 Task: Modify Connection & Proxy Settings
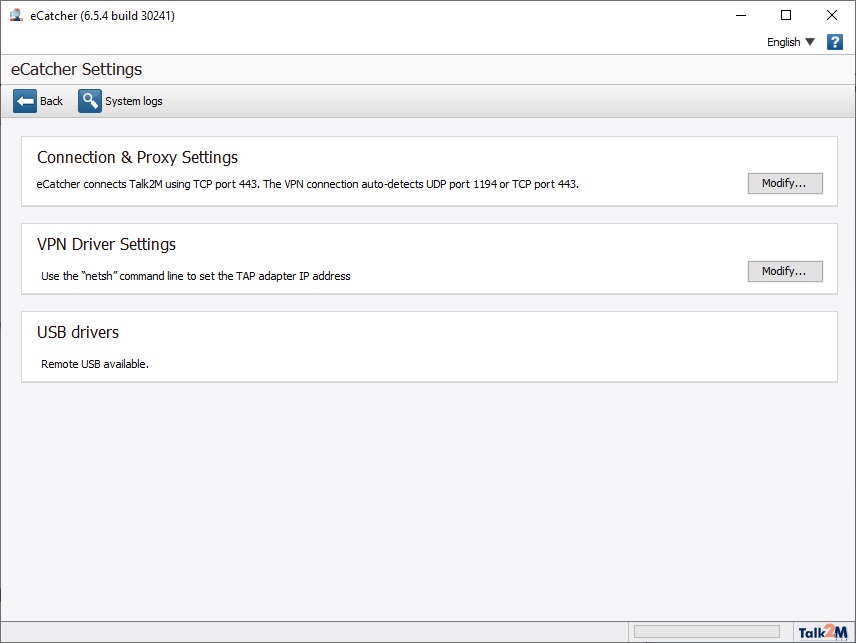click(784, 183)
